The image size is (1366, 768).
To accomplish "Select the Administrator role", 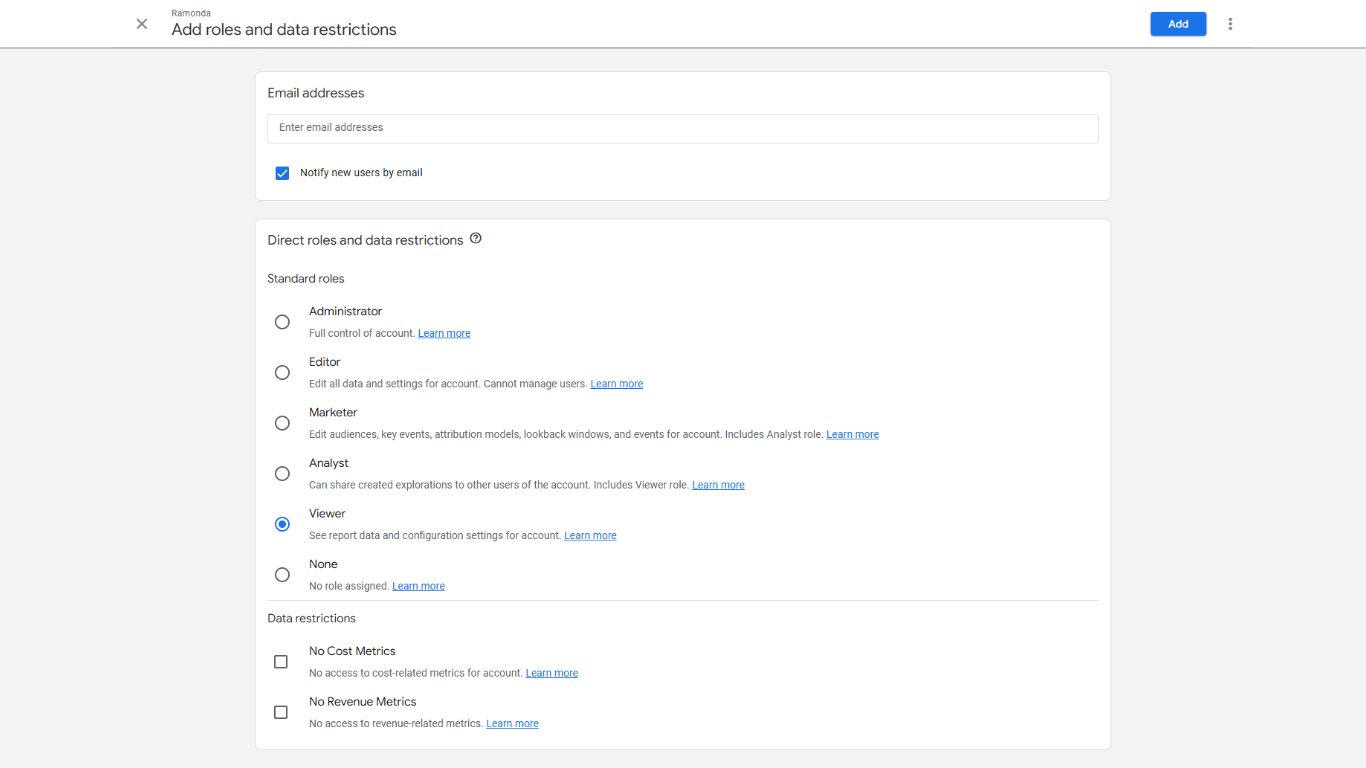I will tap(282, 321).
